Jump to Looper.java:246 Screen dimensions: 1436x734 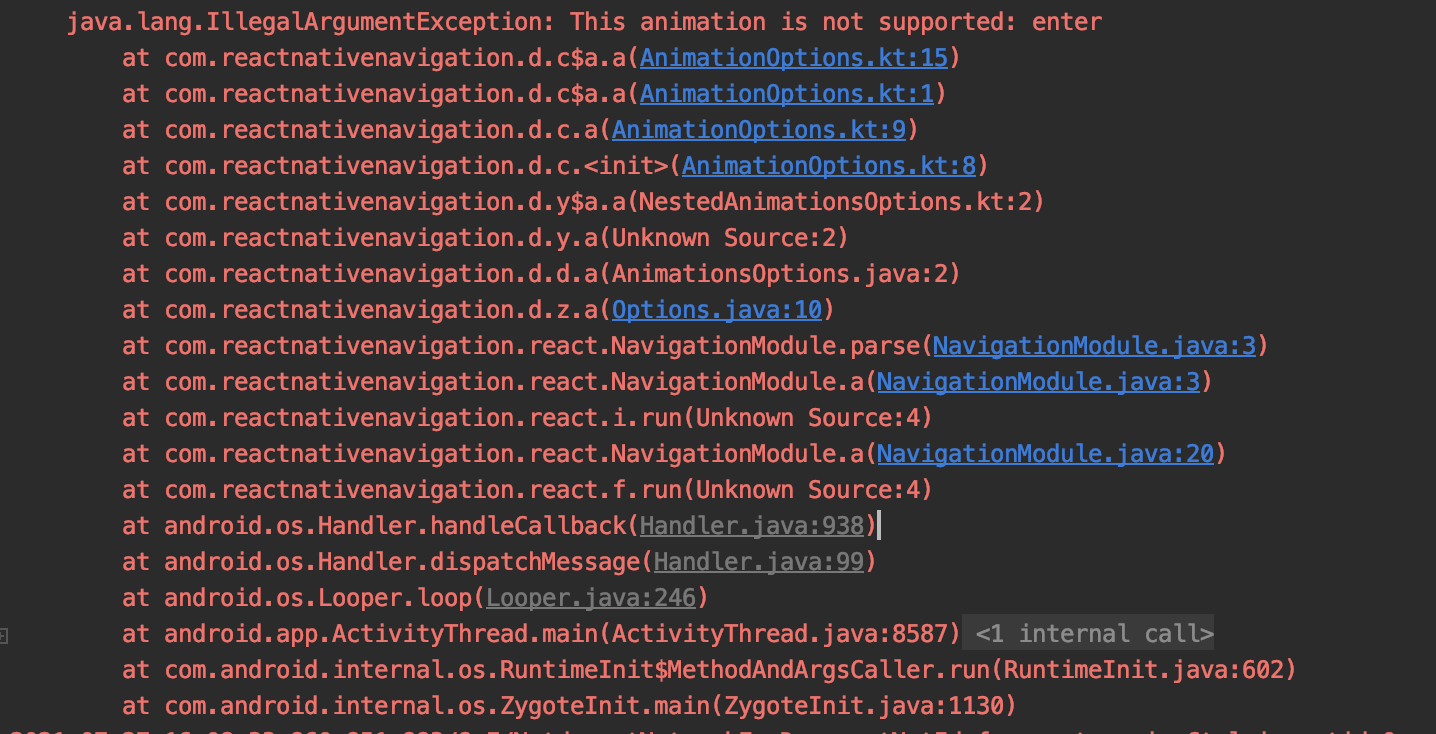590,597
